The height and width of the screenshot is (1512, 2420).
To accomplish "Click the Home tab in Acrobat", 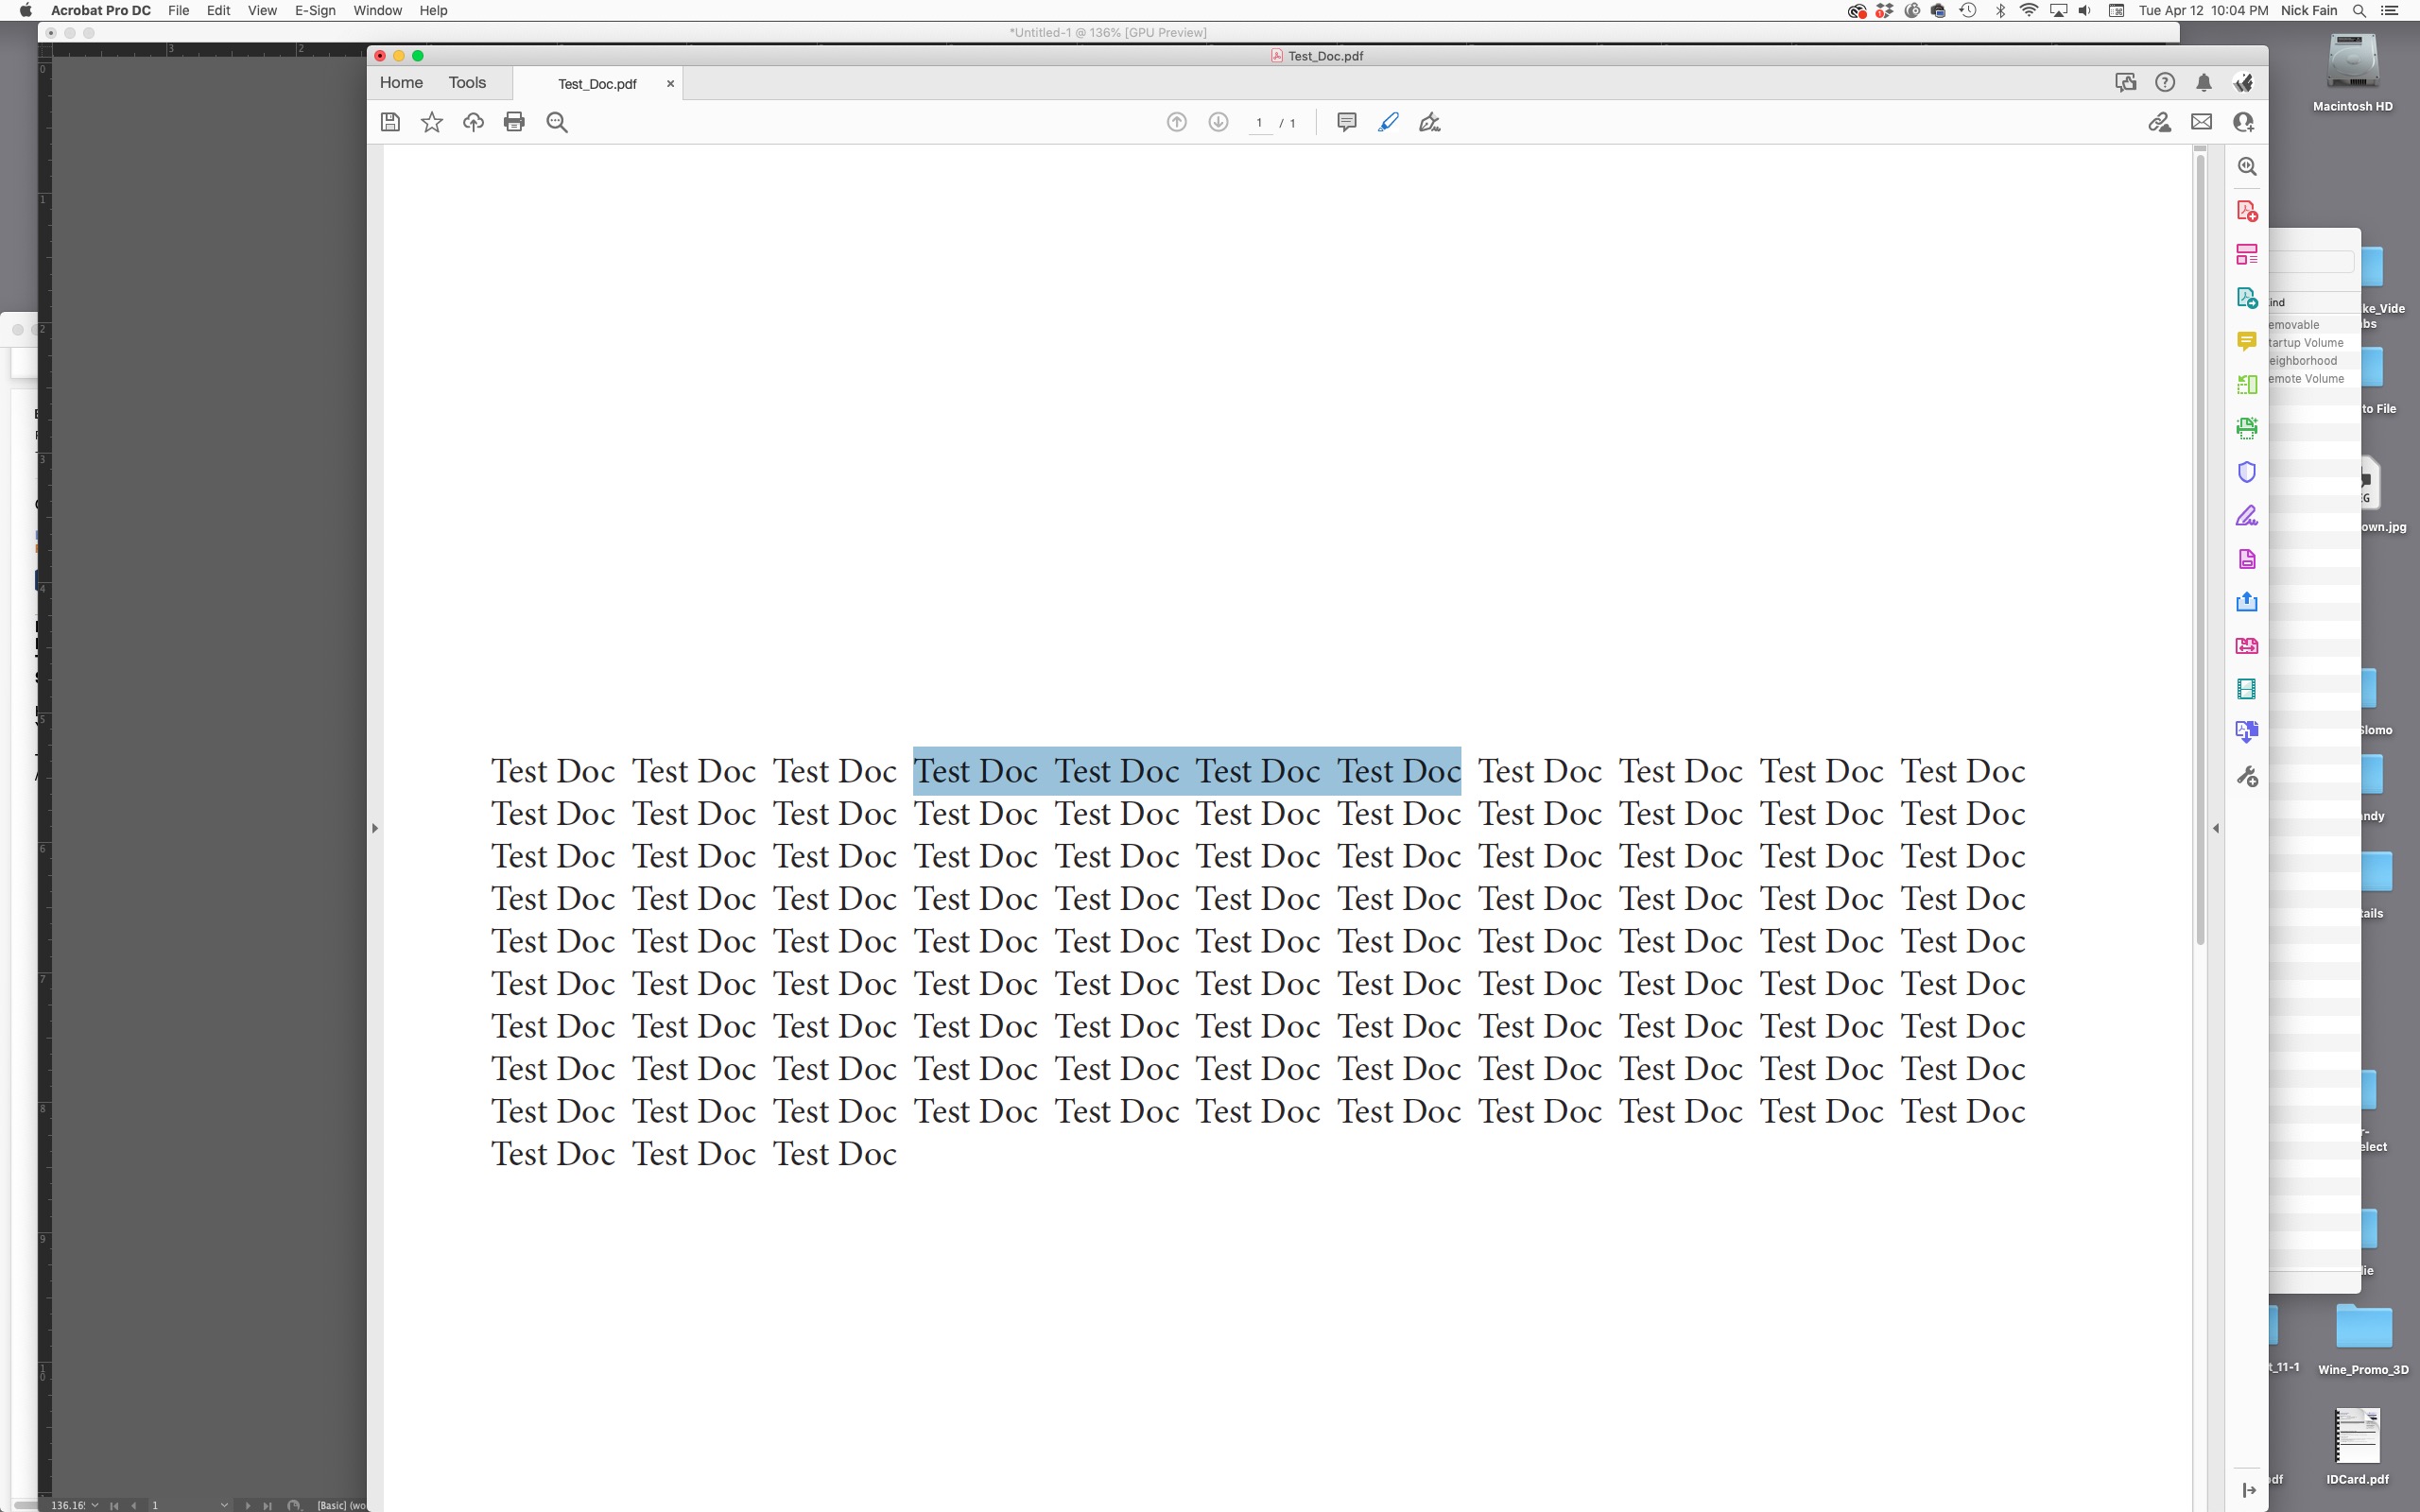I will [x=403, y=82].
